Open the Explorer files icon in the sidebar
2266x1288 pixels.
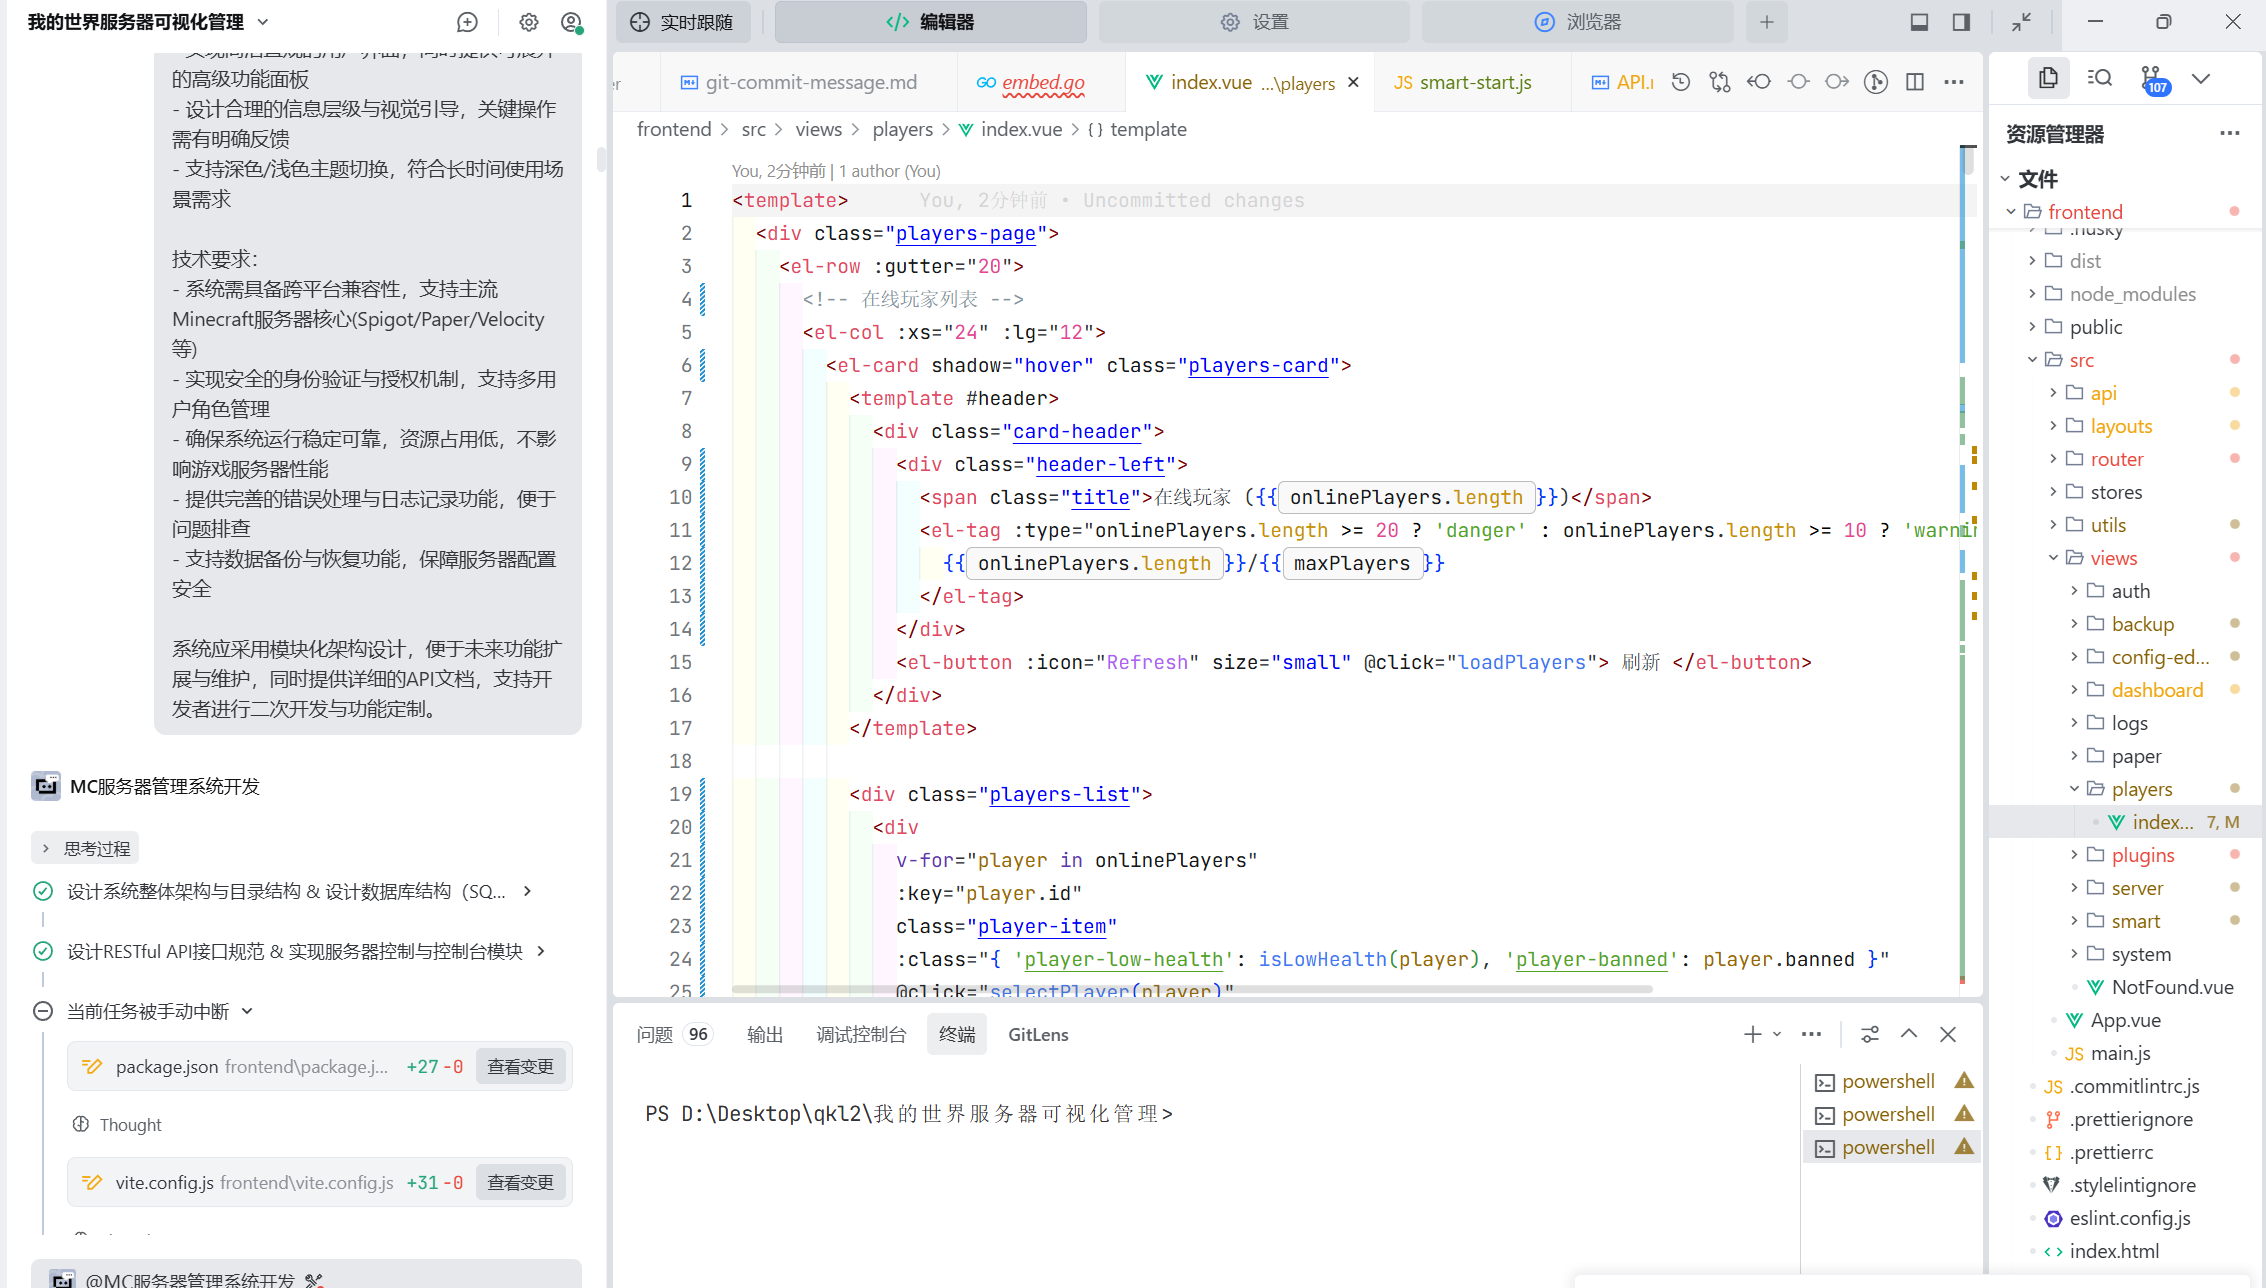tap(2048, 78)
